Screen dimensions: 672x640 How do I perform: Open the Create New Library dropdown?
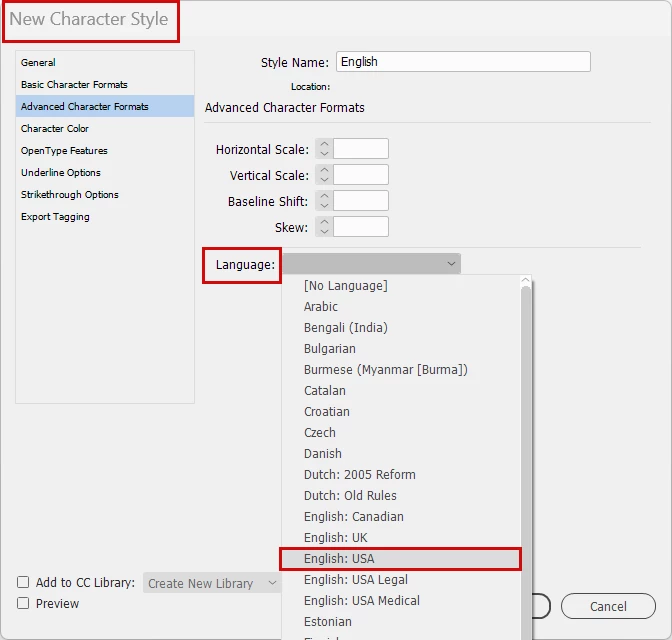(212, 583)
